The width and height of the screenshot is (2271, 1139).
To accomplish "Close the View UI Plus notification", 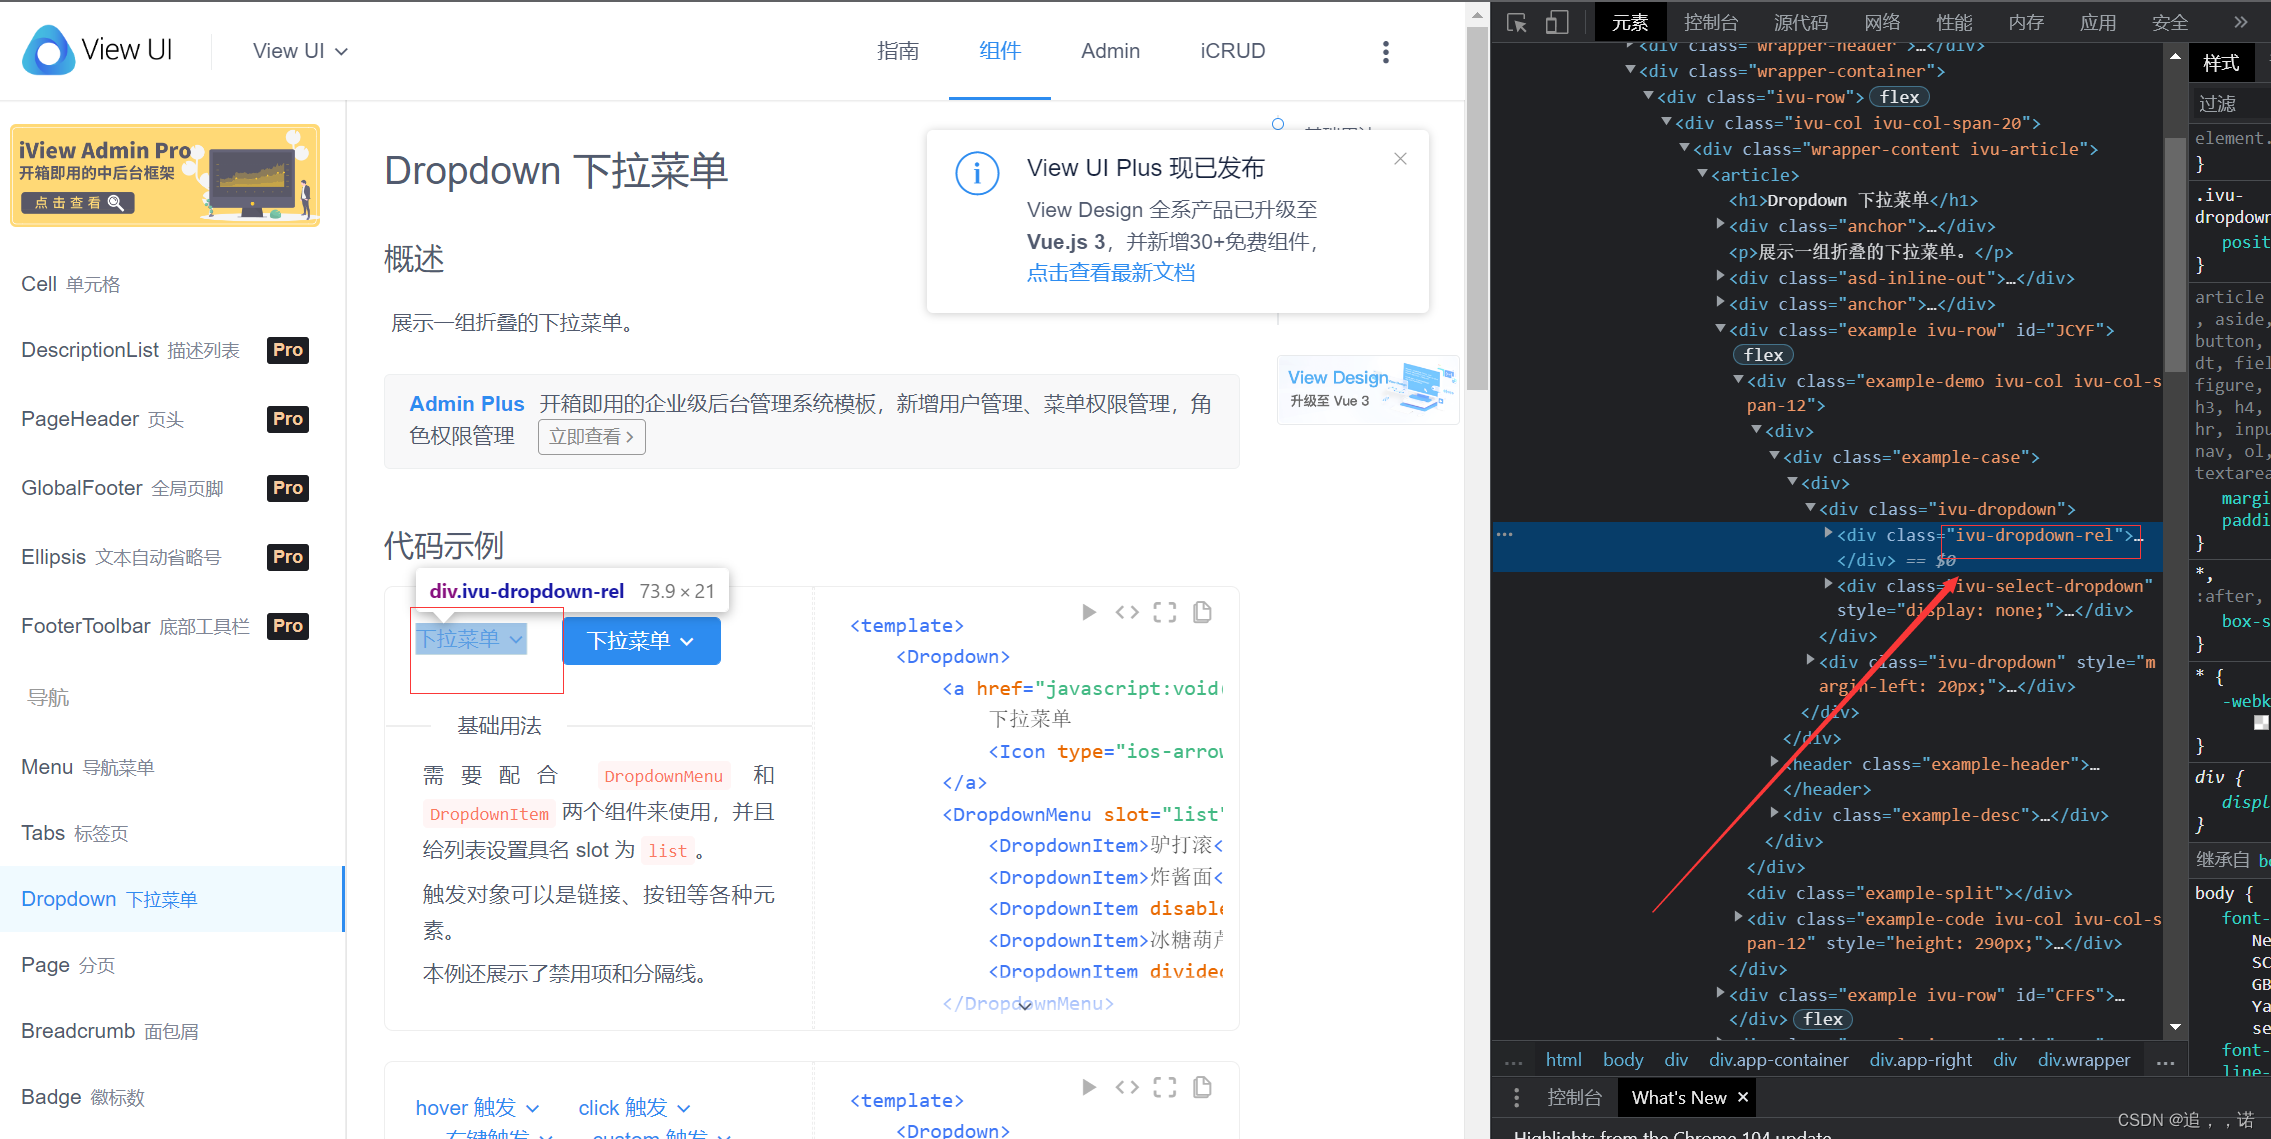I will pos(1400,159).
